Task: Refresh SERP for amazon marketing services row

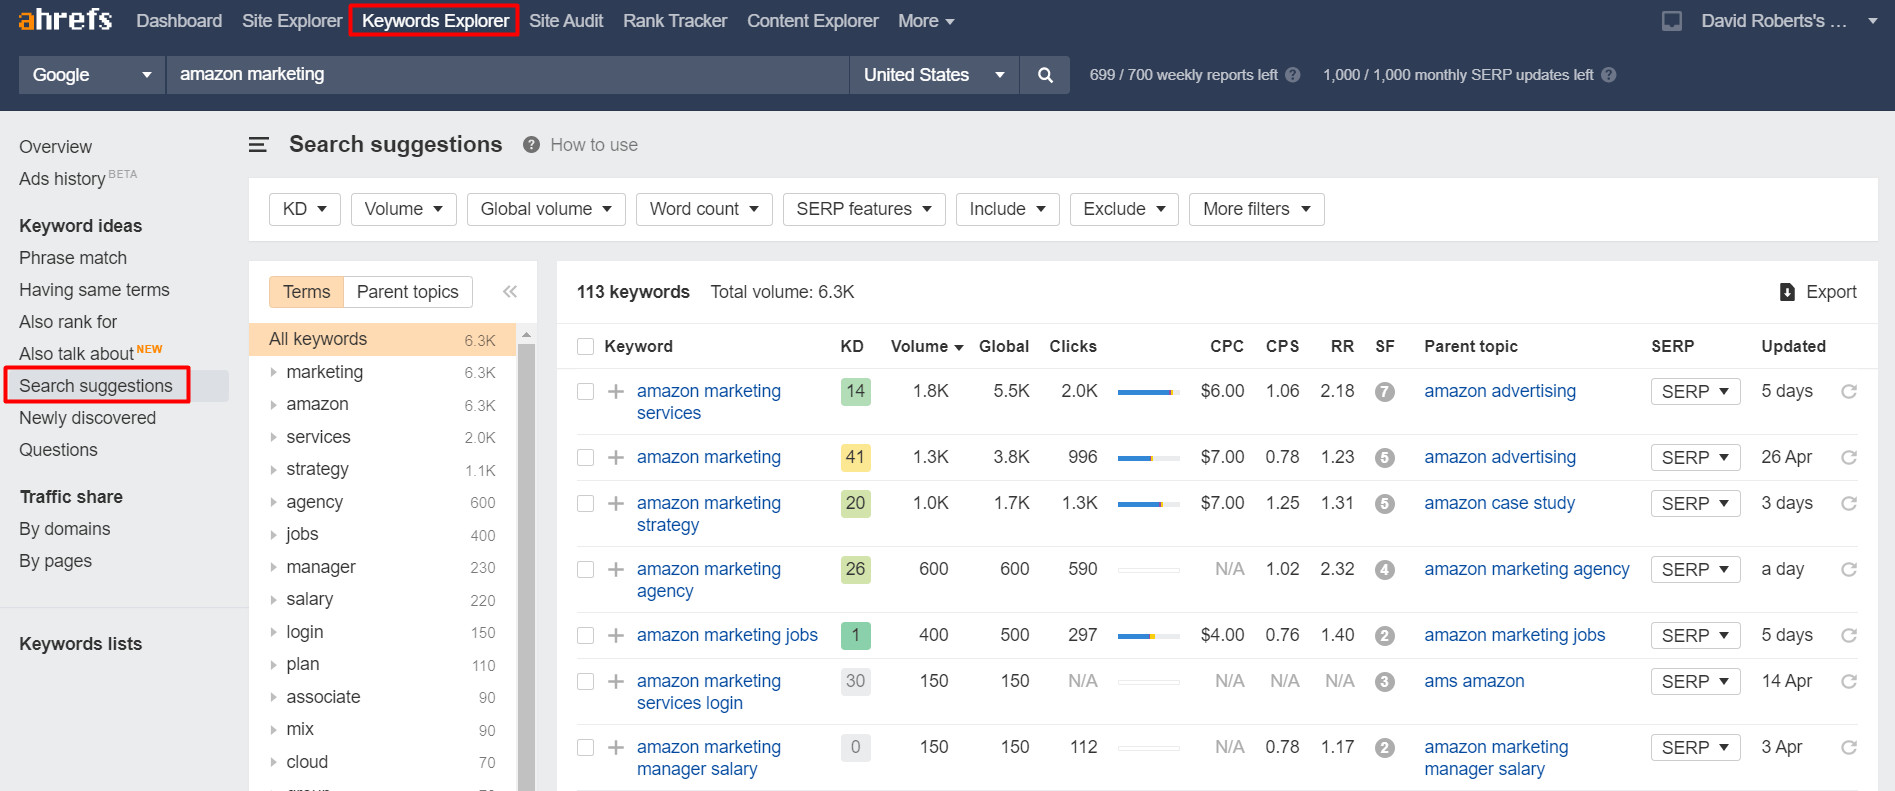Action: coord(1849,391)
